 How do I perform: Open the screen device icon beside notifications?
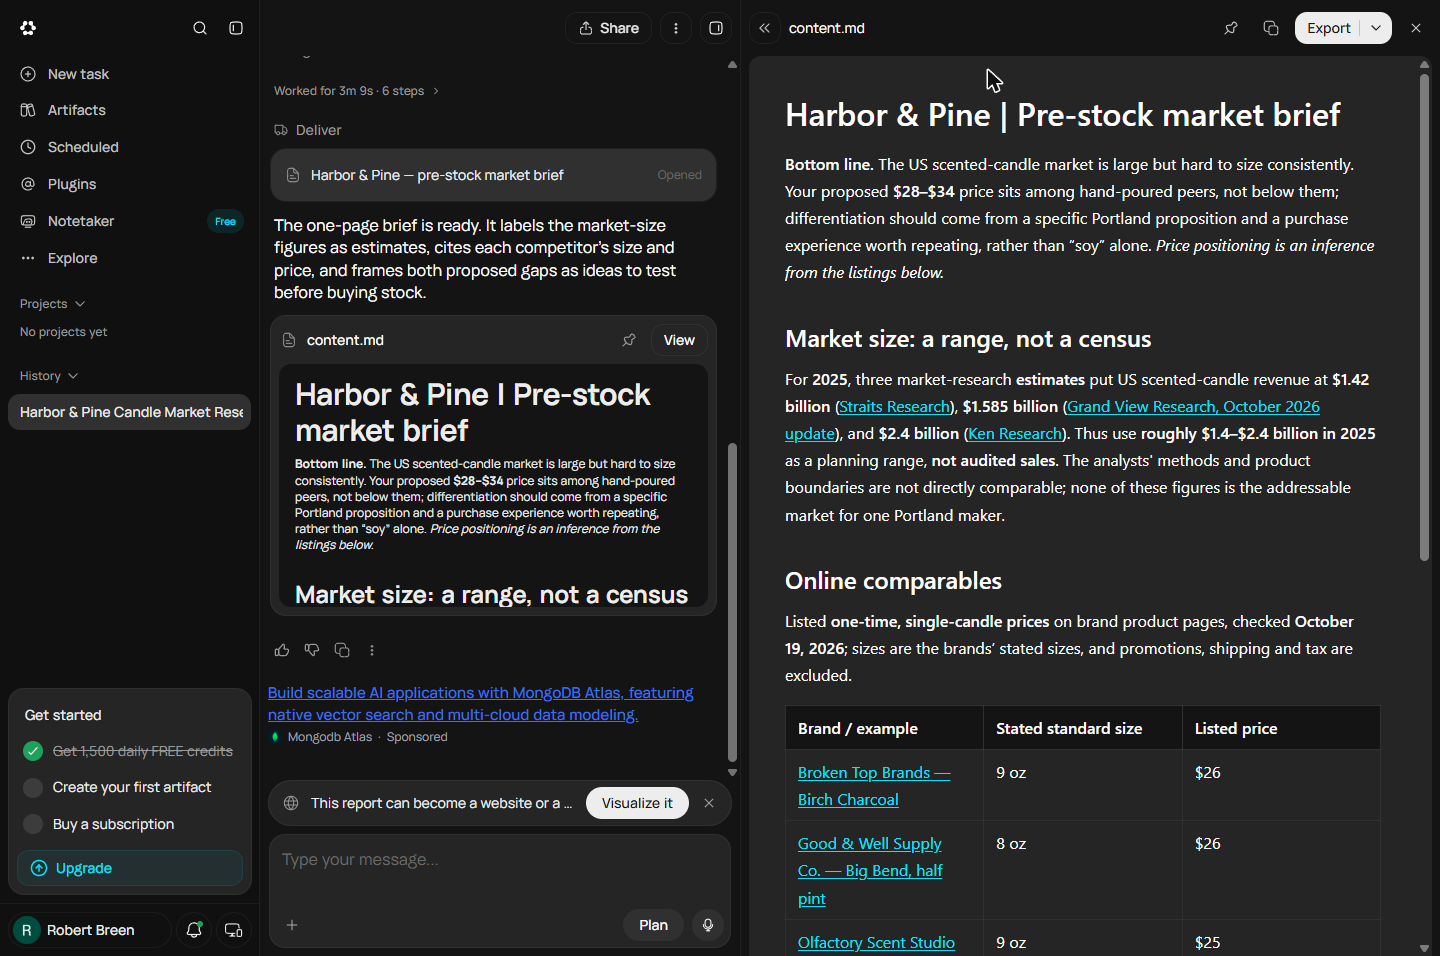(233, 930)
